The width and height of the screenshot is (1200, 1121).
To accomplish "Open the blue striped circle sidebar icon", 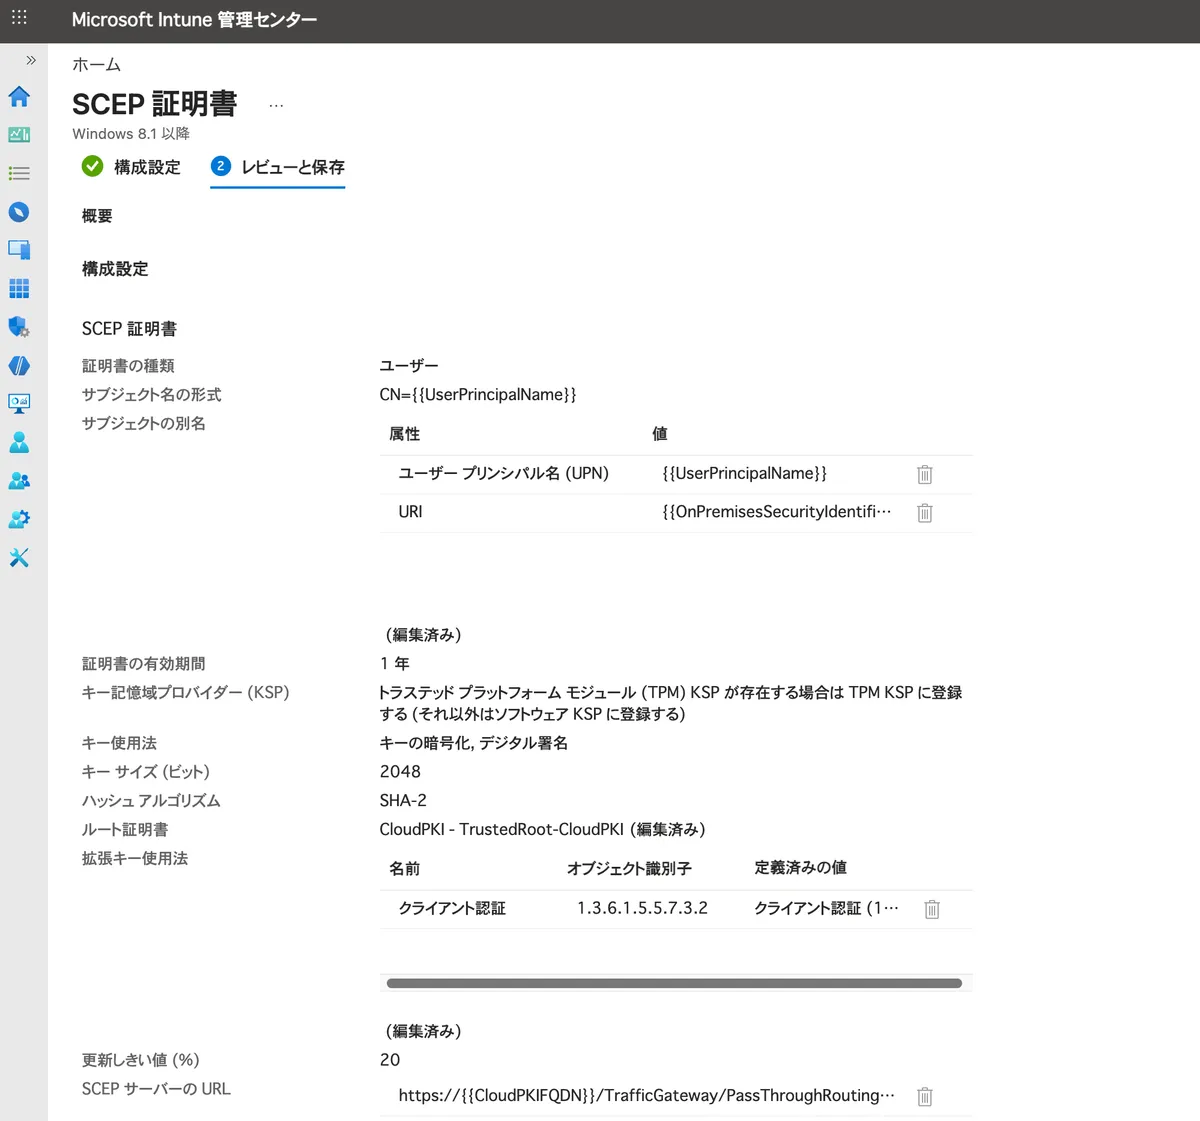I will (x=19, y=366).
